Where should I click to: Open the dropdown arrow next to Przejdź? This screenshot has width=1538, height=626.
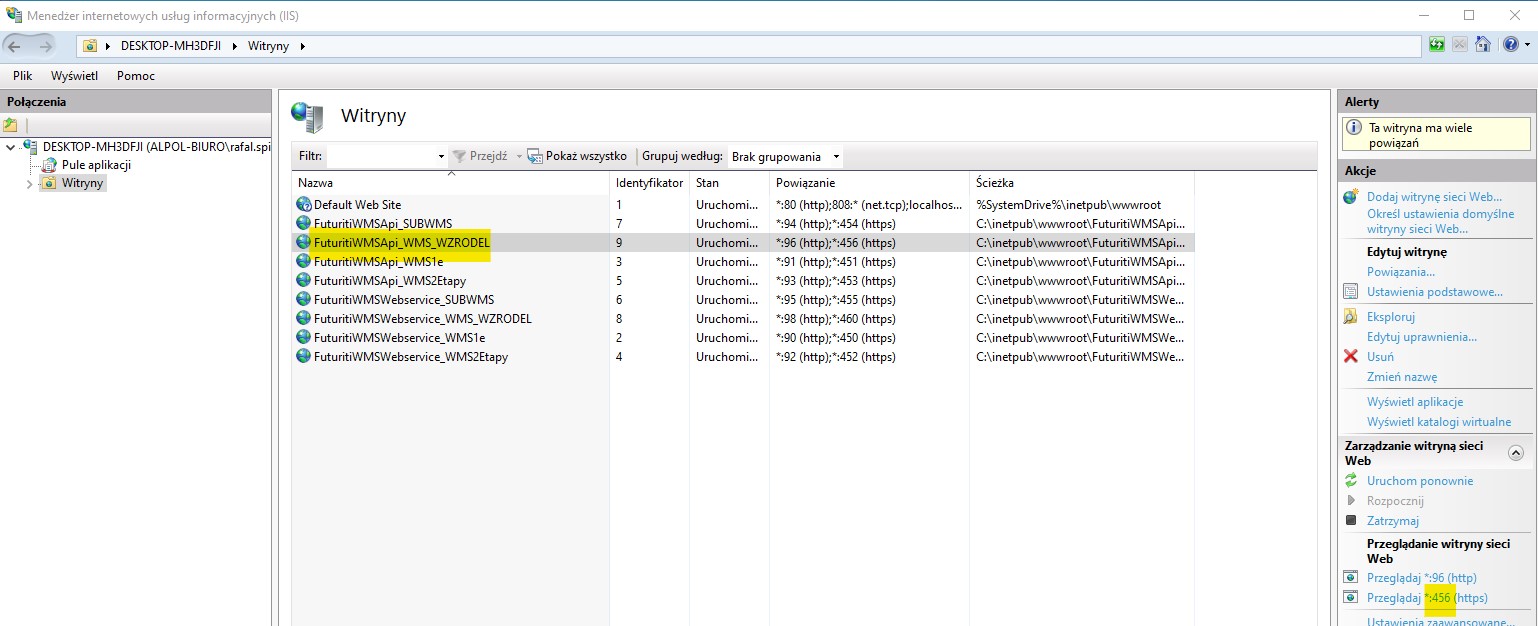coord(519,157)
